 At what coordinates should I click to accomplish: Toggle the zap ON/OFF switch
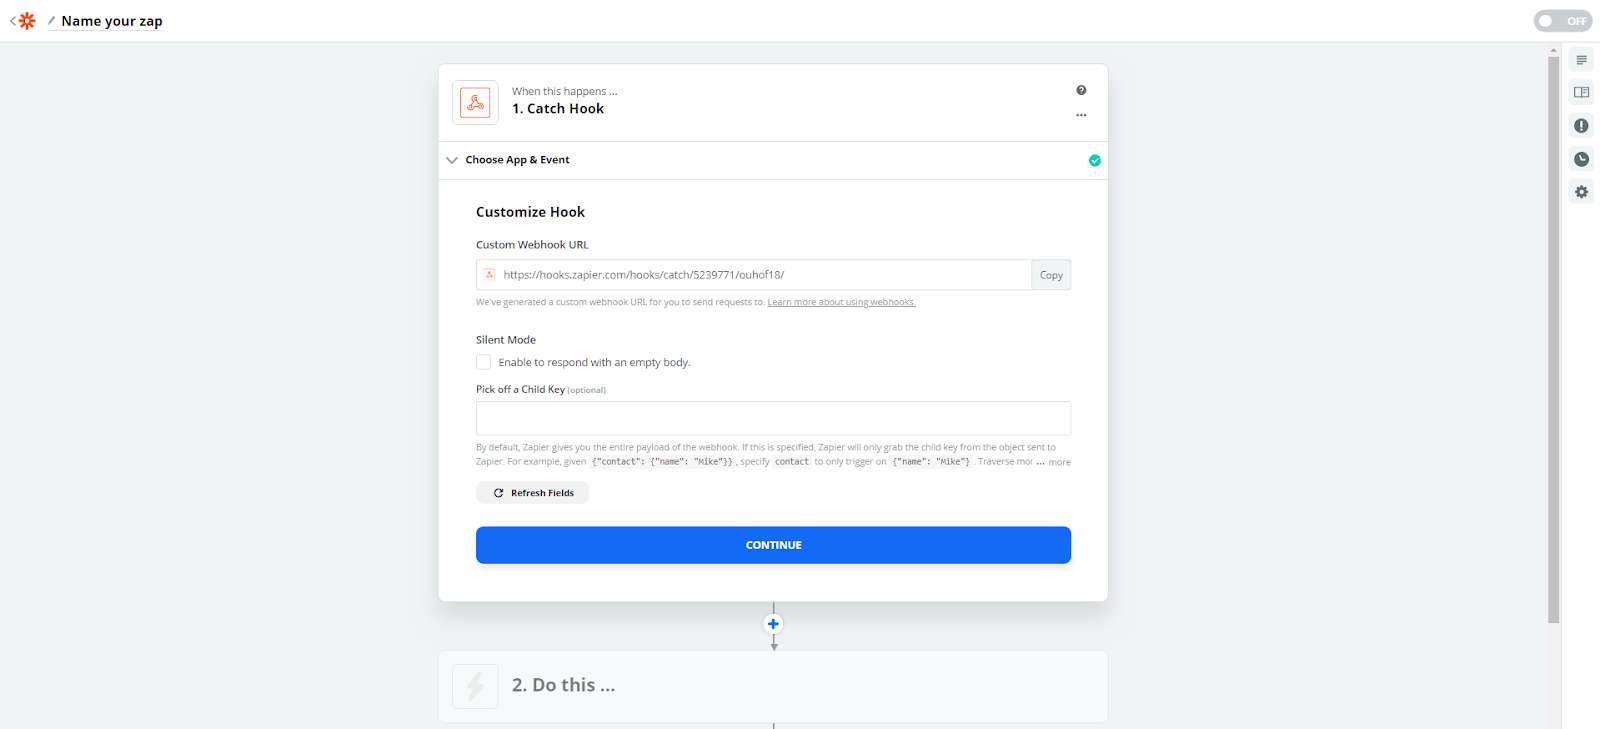pyautogui.click(x=1562, y=21)
